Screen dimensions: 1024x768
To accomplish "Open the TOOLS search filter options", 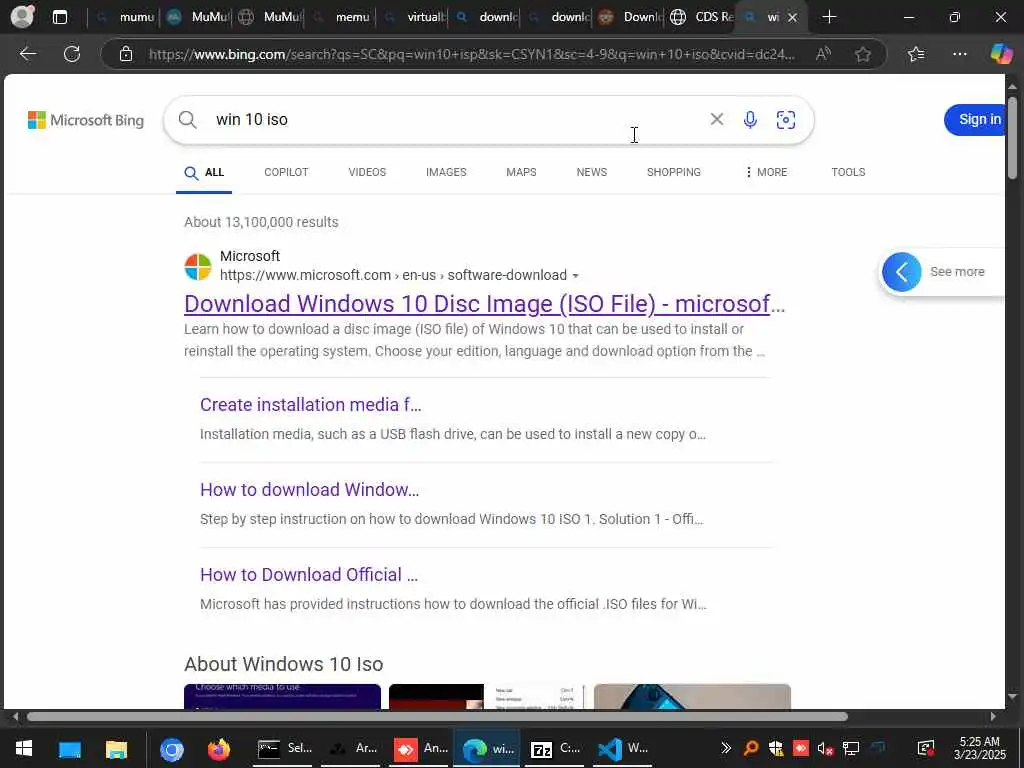I will pos(848,172).
